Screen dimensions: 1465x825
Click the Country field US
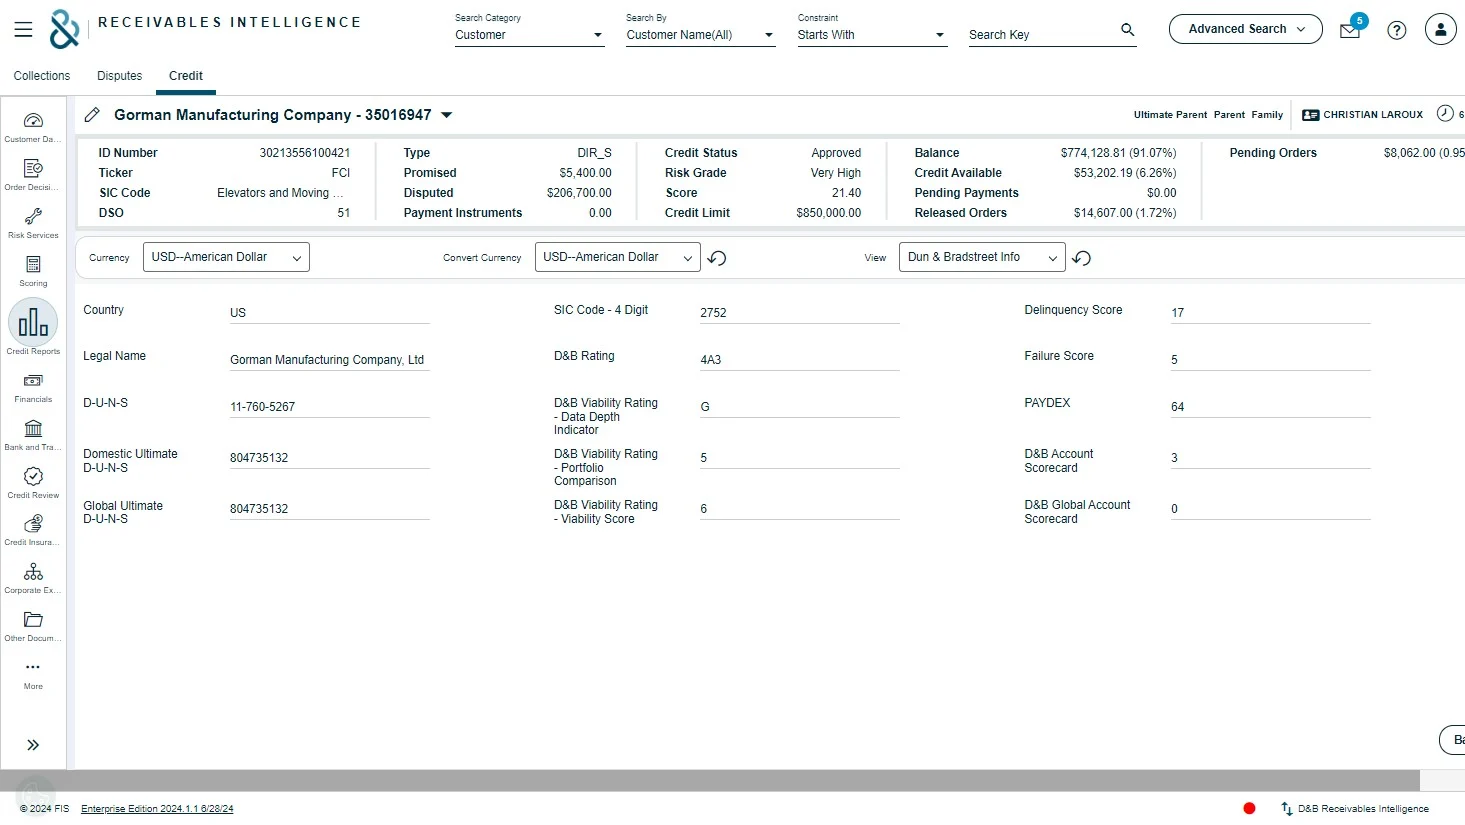point(329,313)
